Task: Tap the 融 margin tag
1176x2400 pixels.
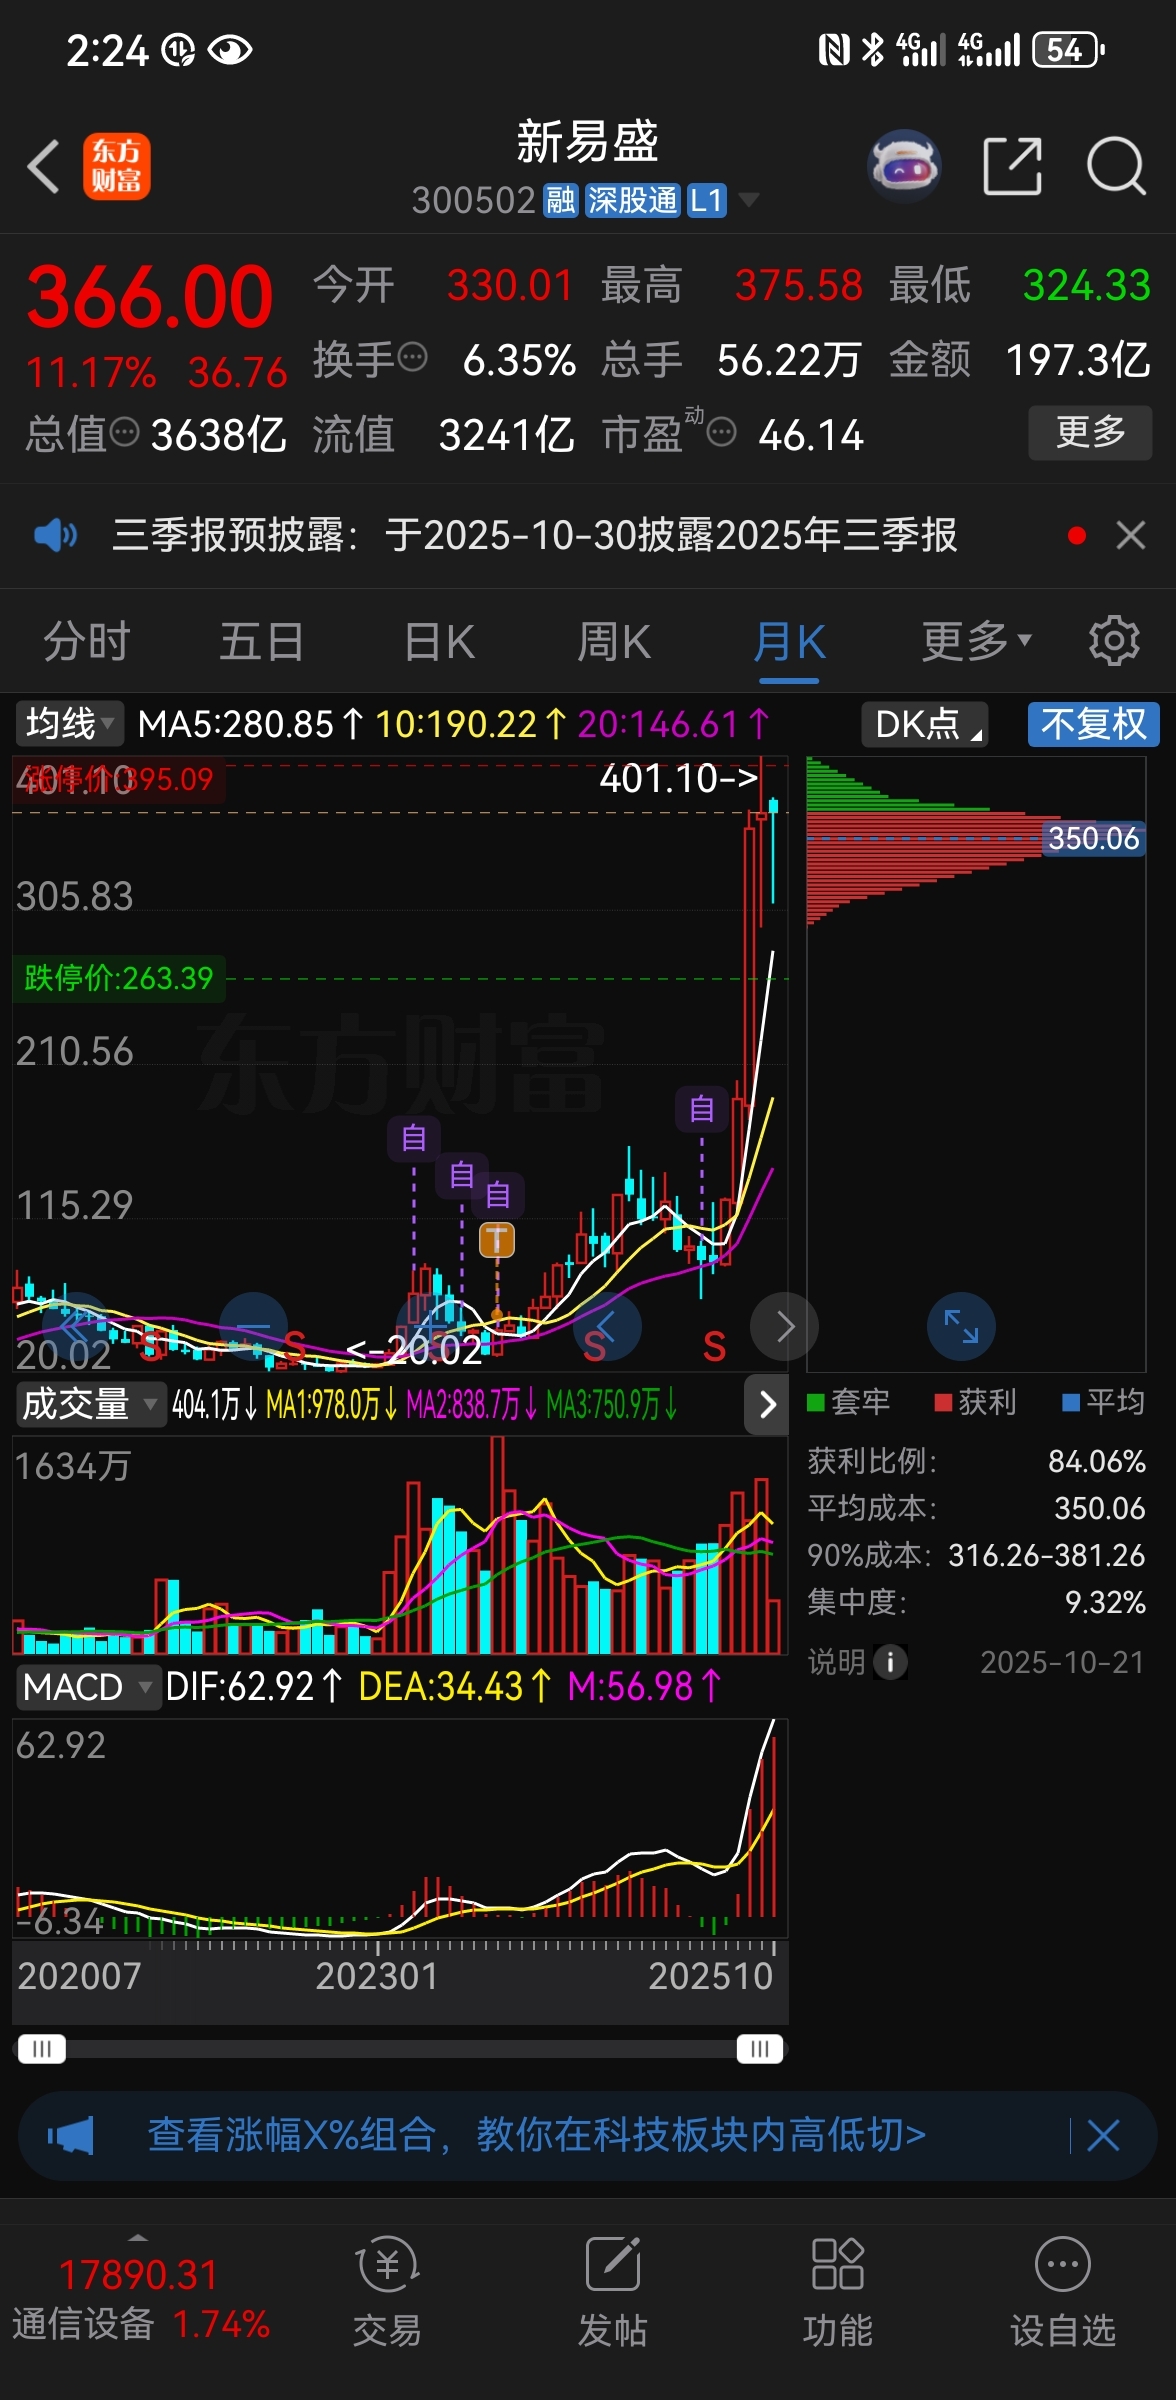Action: 560,200
